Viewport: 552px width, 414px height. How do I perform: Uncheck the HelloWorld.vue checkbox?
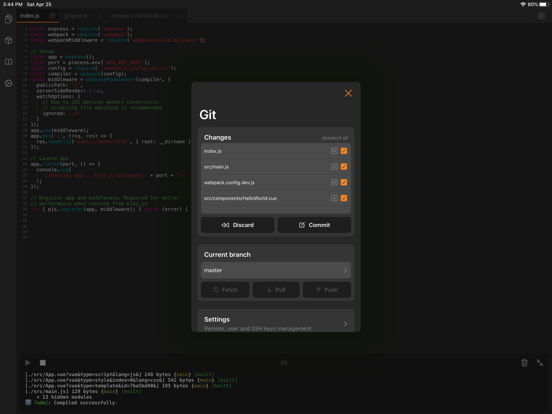(x=344, y=198)
